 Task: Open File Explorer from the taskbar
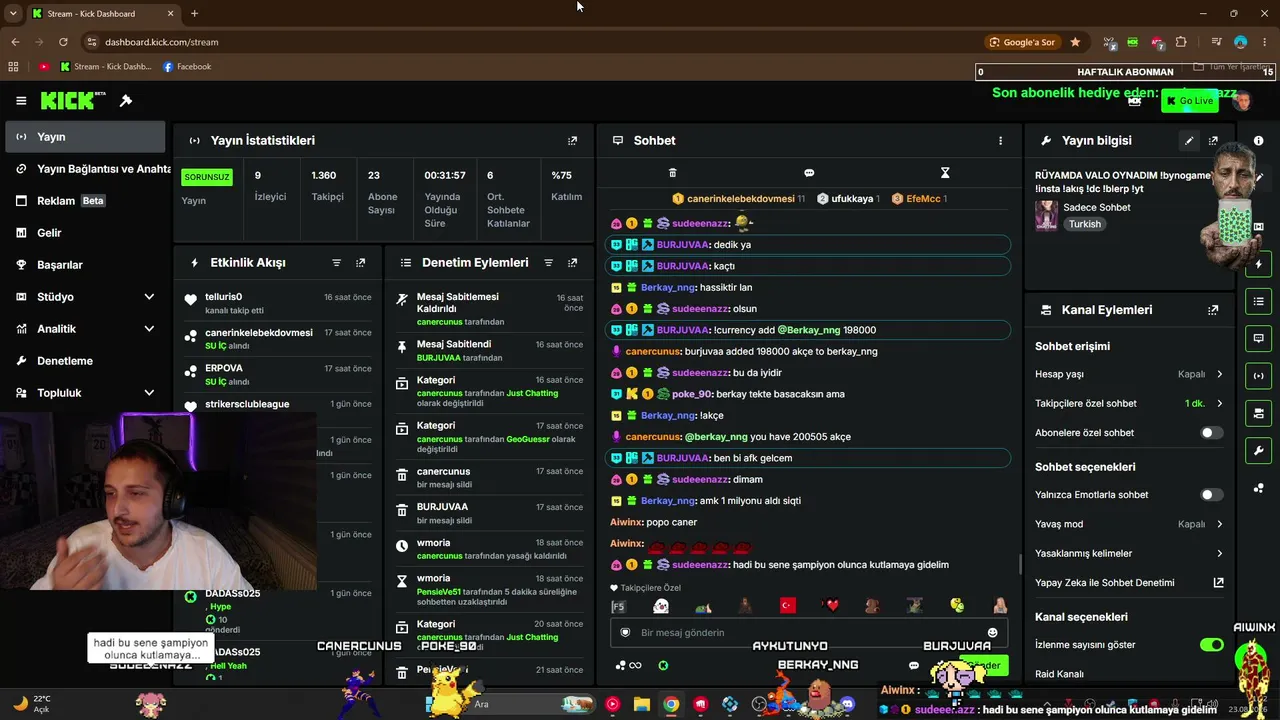pos(642,704)
